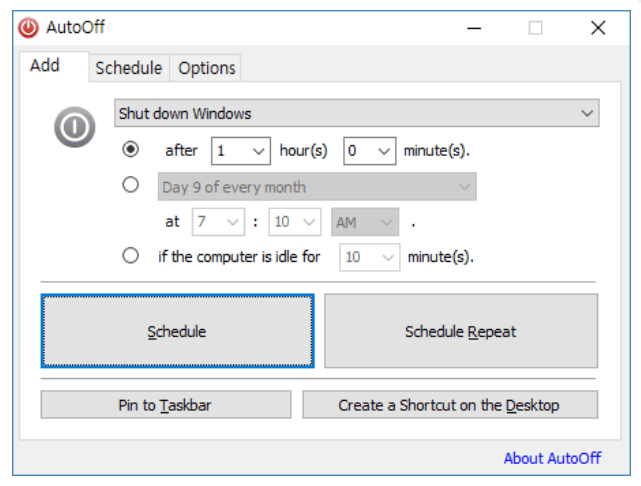The height and width of the screenshot is (486, 641).
Task: Create a Shortcut on the Desktop
Action: click(449, 405)
